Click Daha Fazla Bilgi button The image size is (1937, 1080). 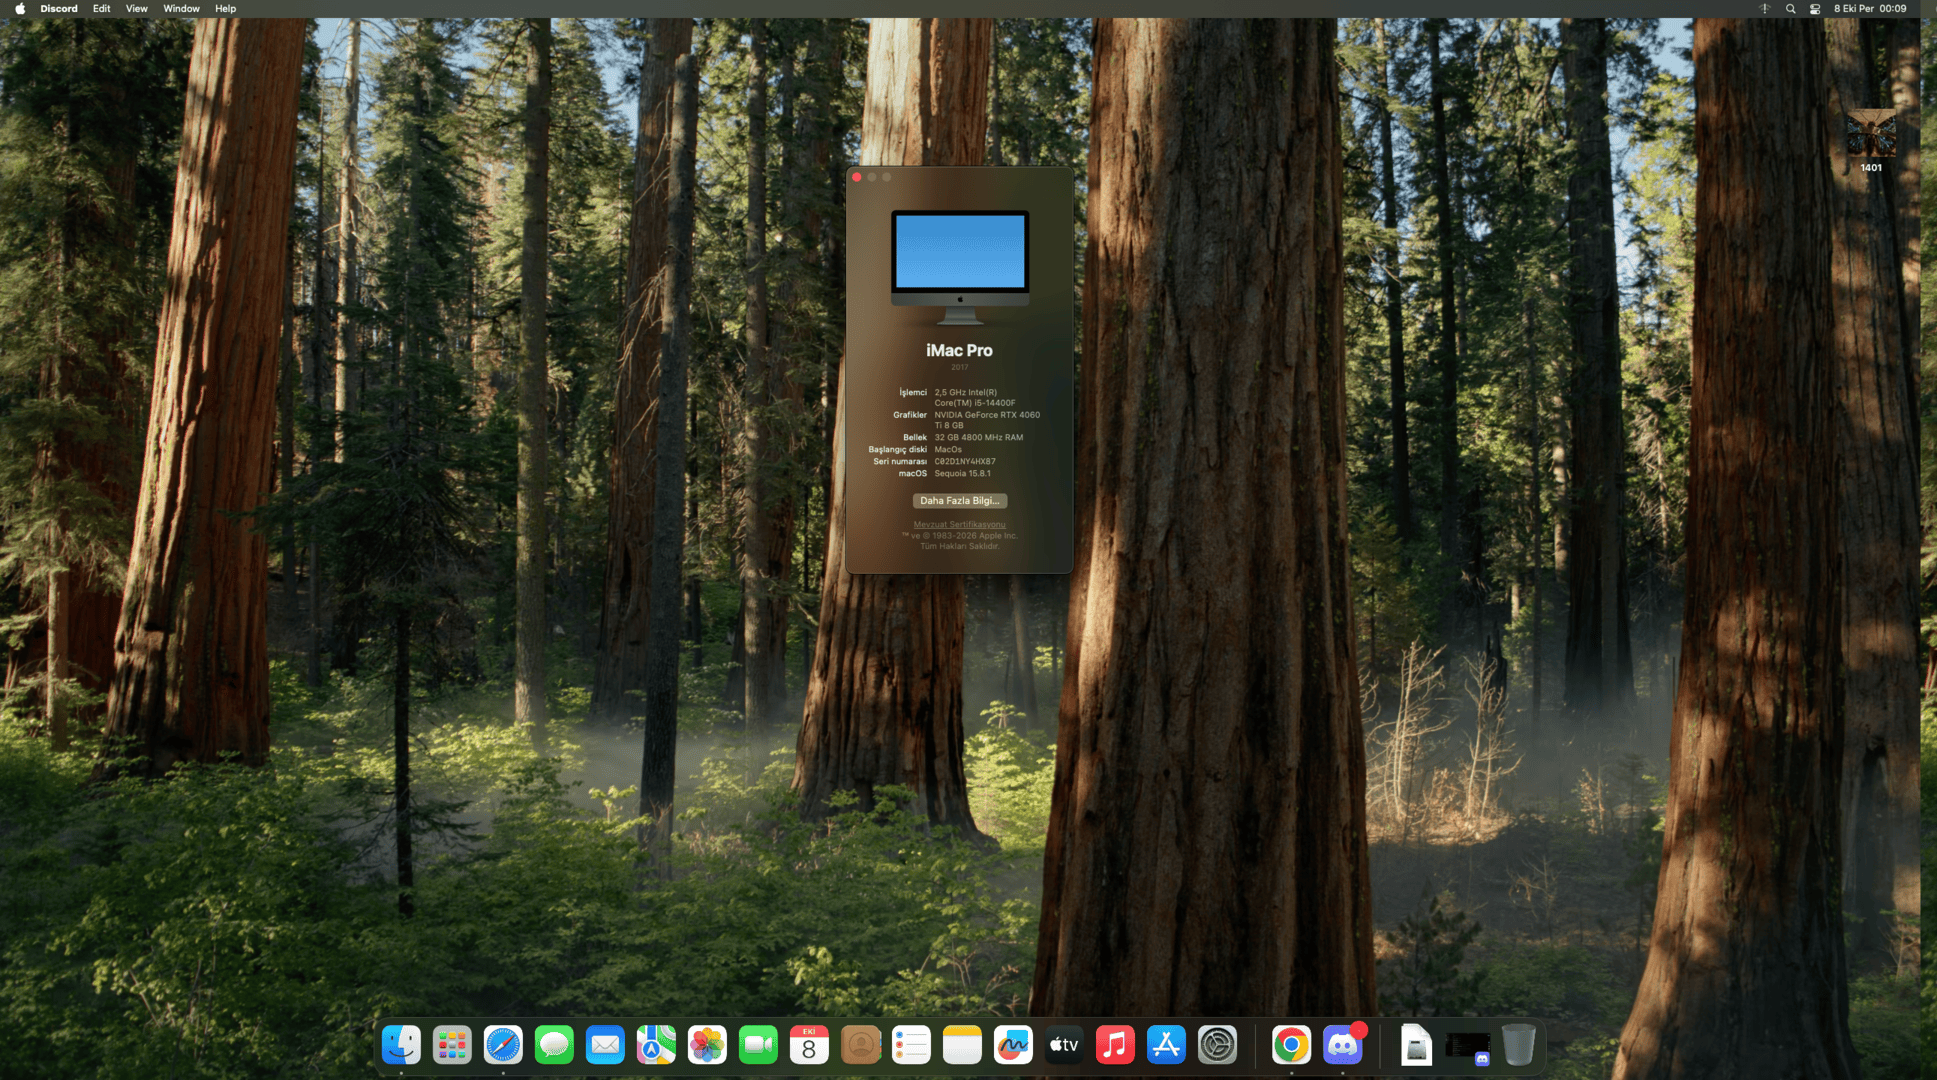point(959,501)
